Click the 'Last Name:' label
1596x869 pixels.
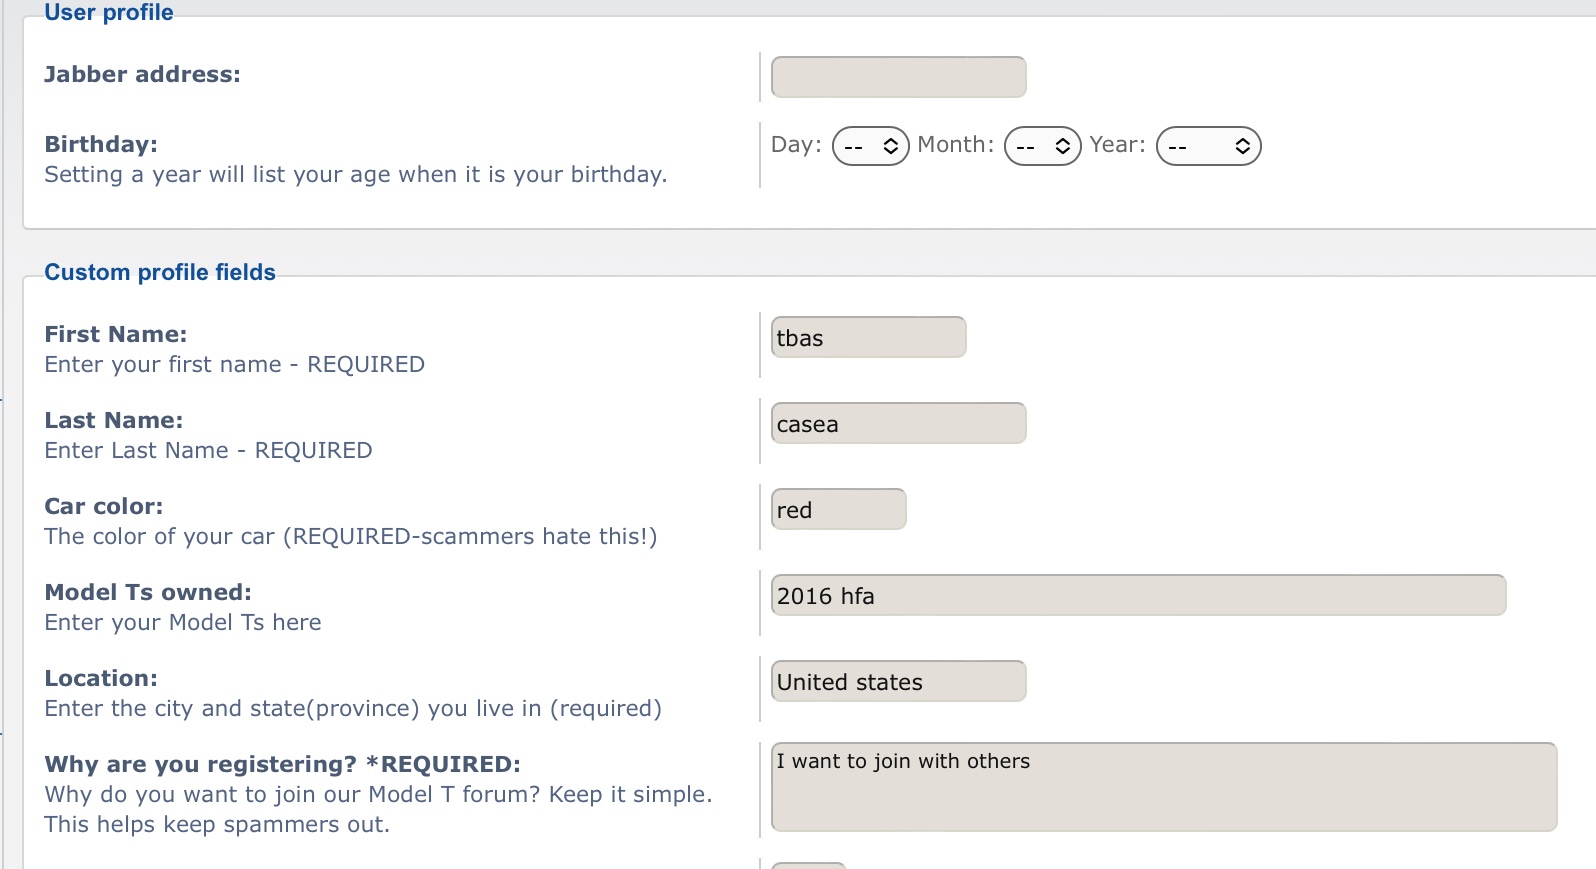[114, 421]
